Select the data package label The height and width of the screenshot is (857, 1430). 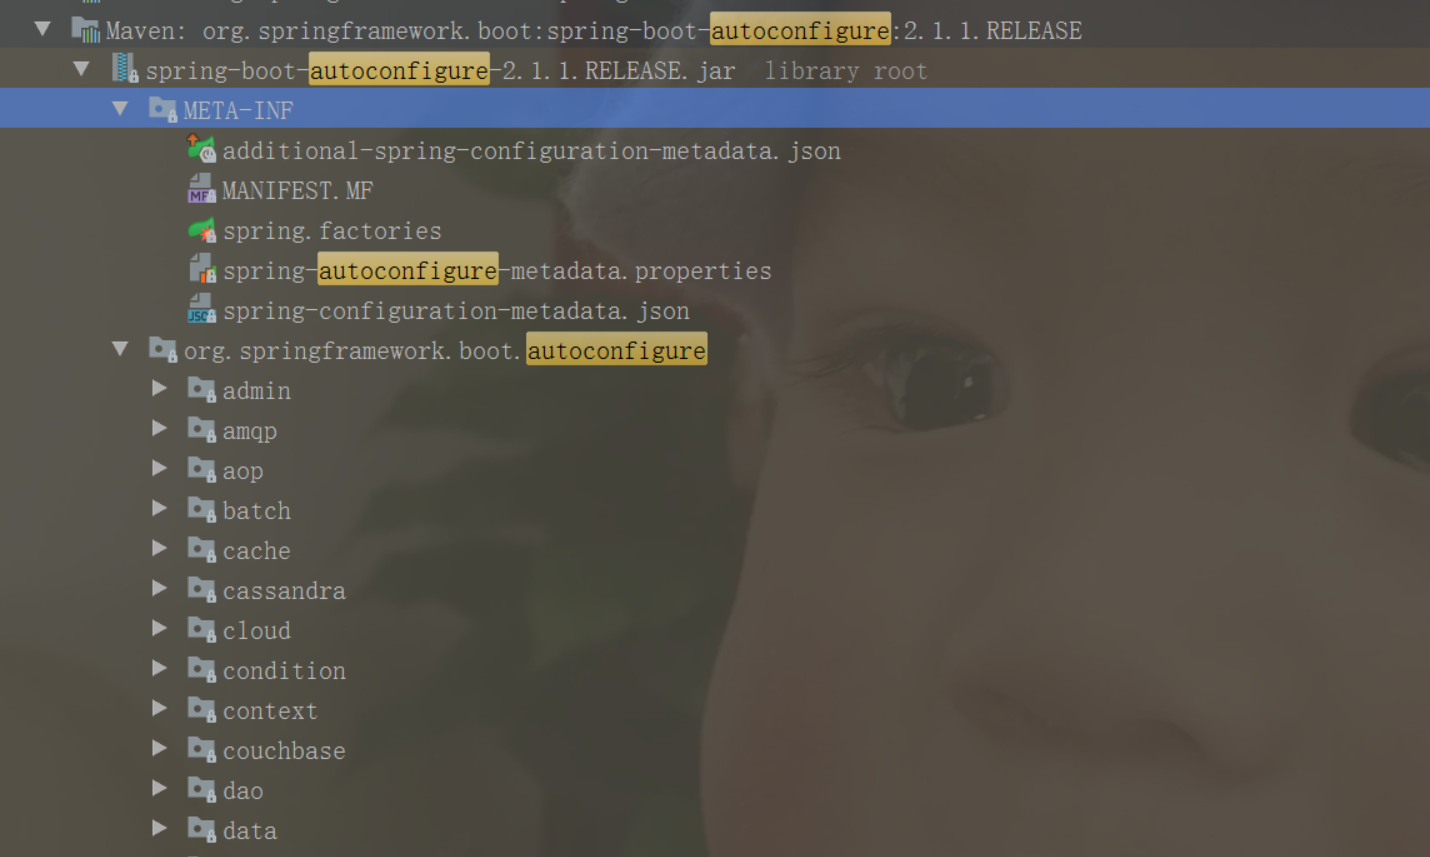249,831
